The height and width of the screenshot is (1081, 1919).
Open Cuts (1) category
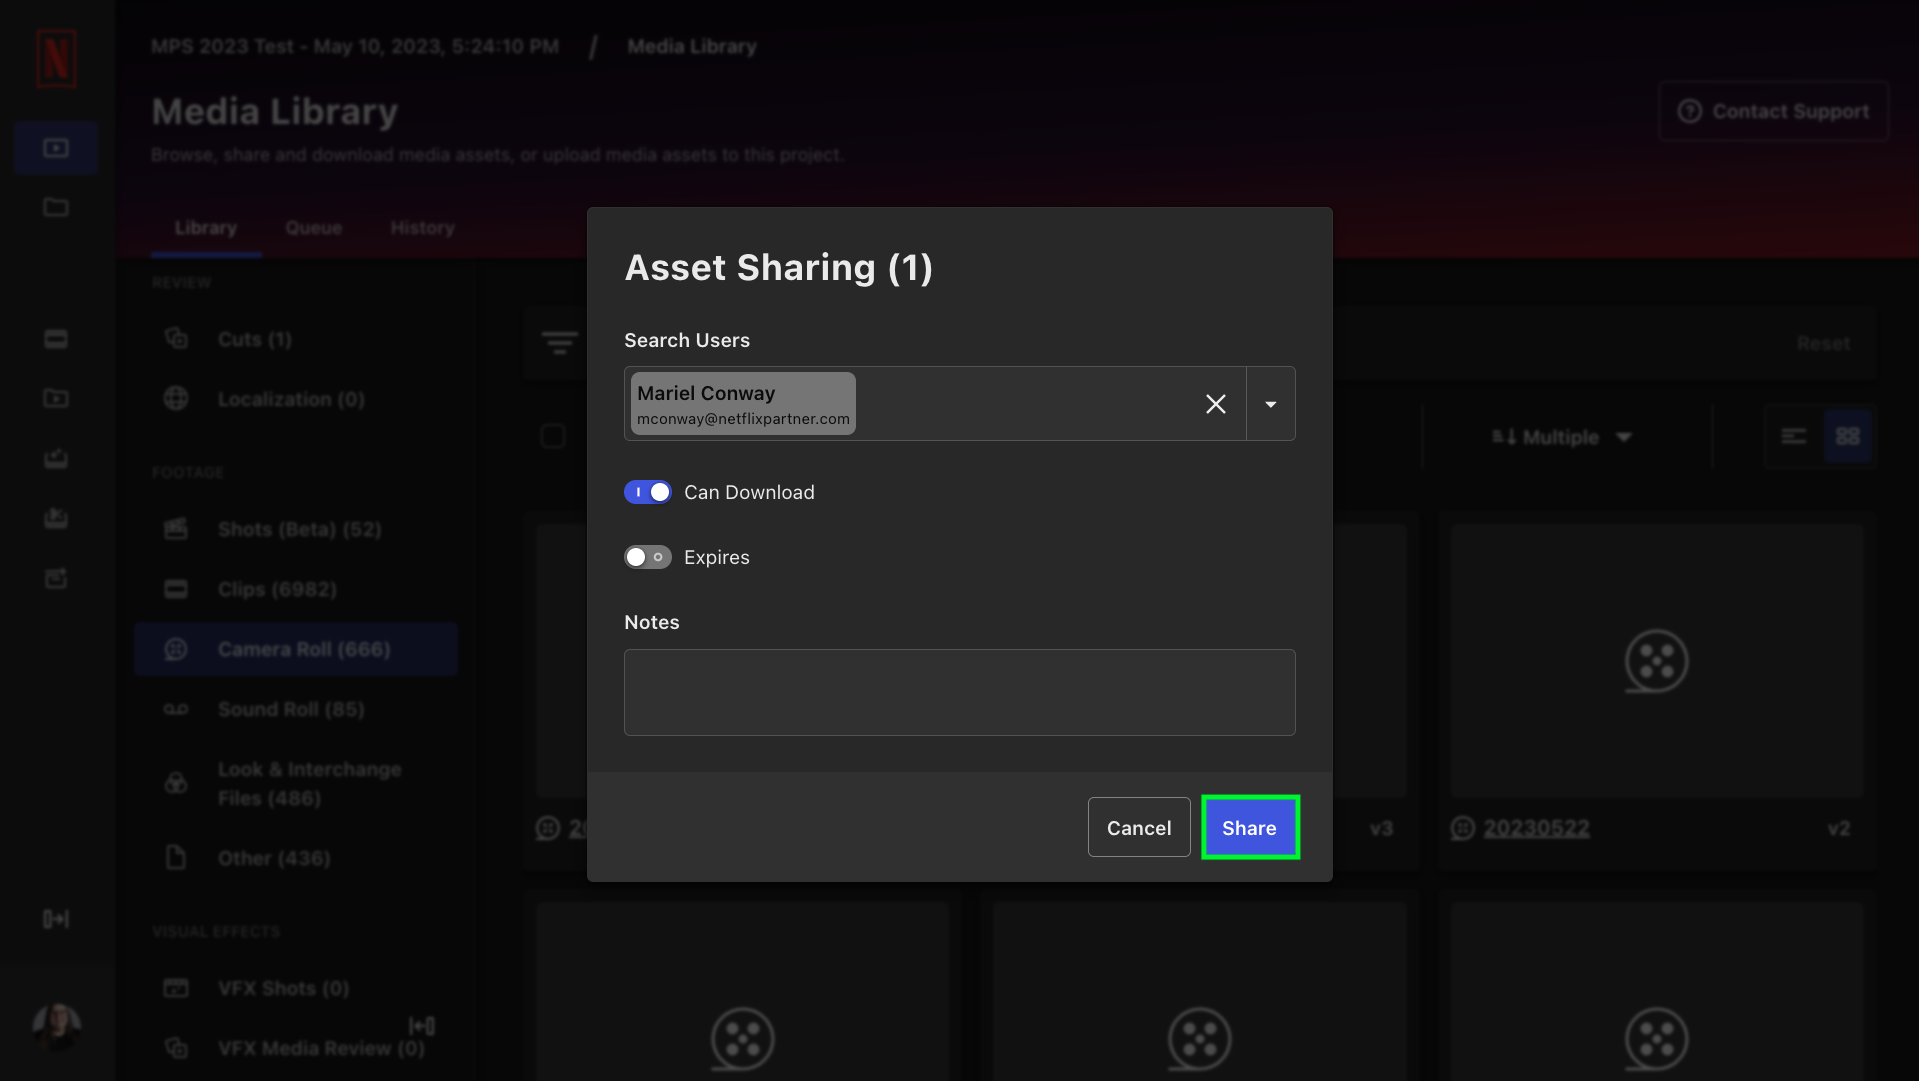coord(296,339)
